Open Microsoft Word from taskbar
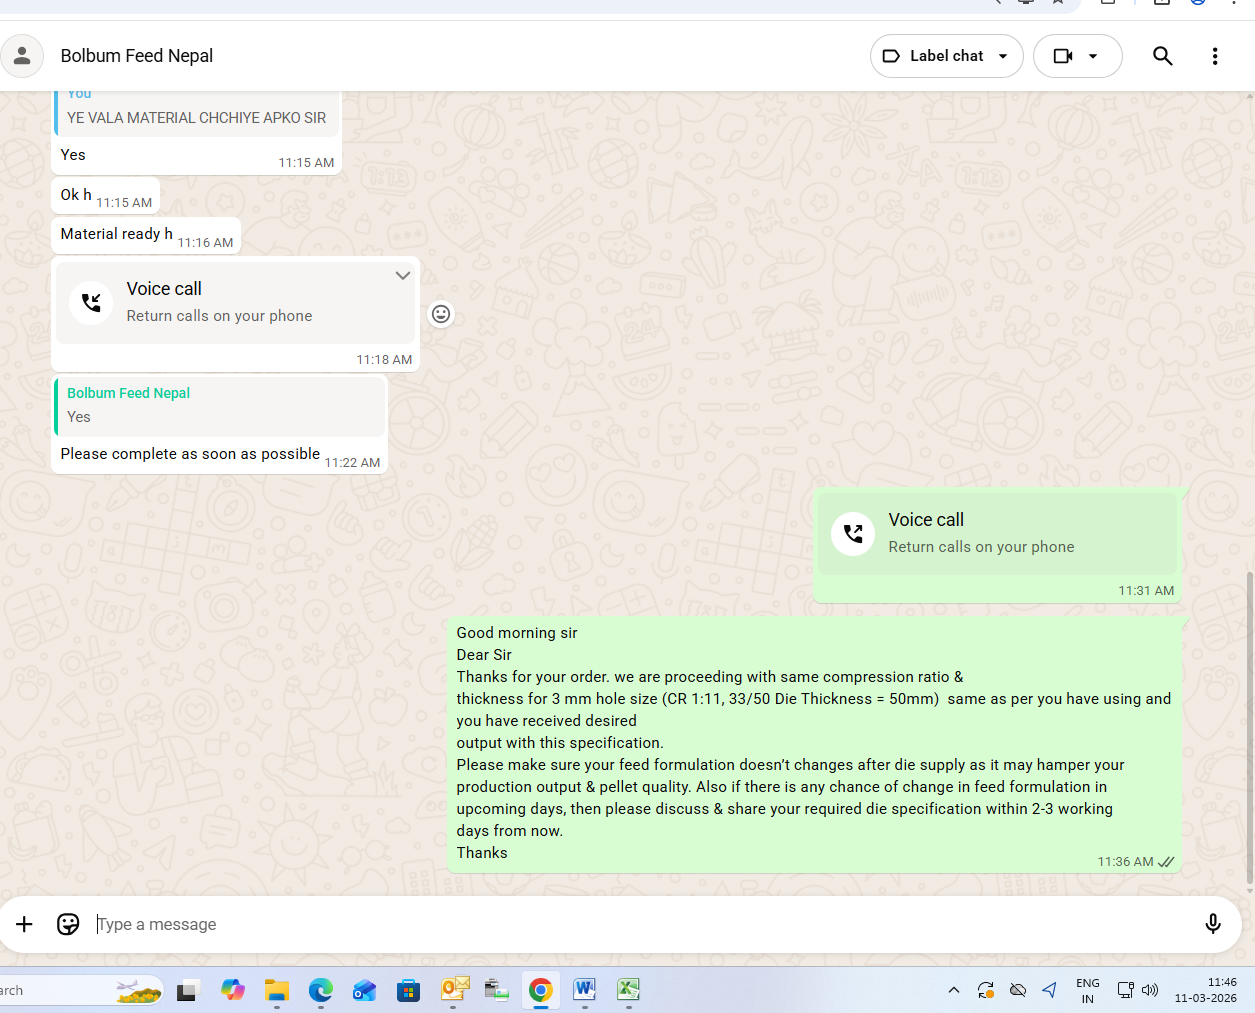Image resolution: width=1255 pixels, height=1013 pixels. point(584,990)
